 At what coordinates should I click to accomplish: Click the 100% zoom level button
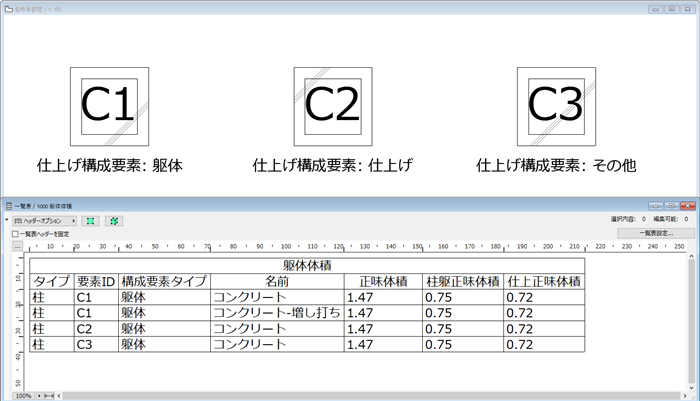(24, 396)
